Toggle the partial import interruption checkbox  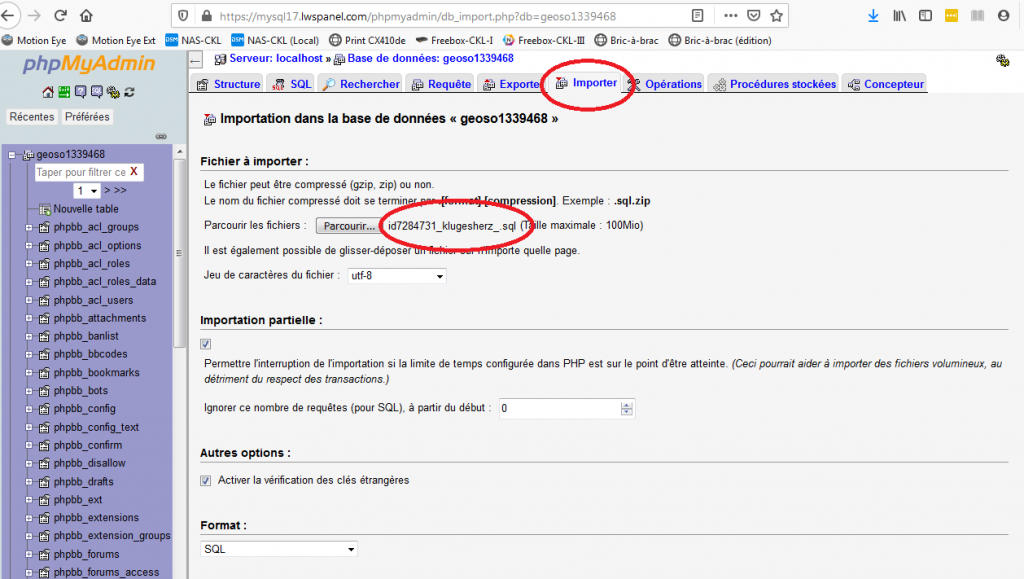206,344
